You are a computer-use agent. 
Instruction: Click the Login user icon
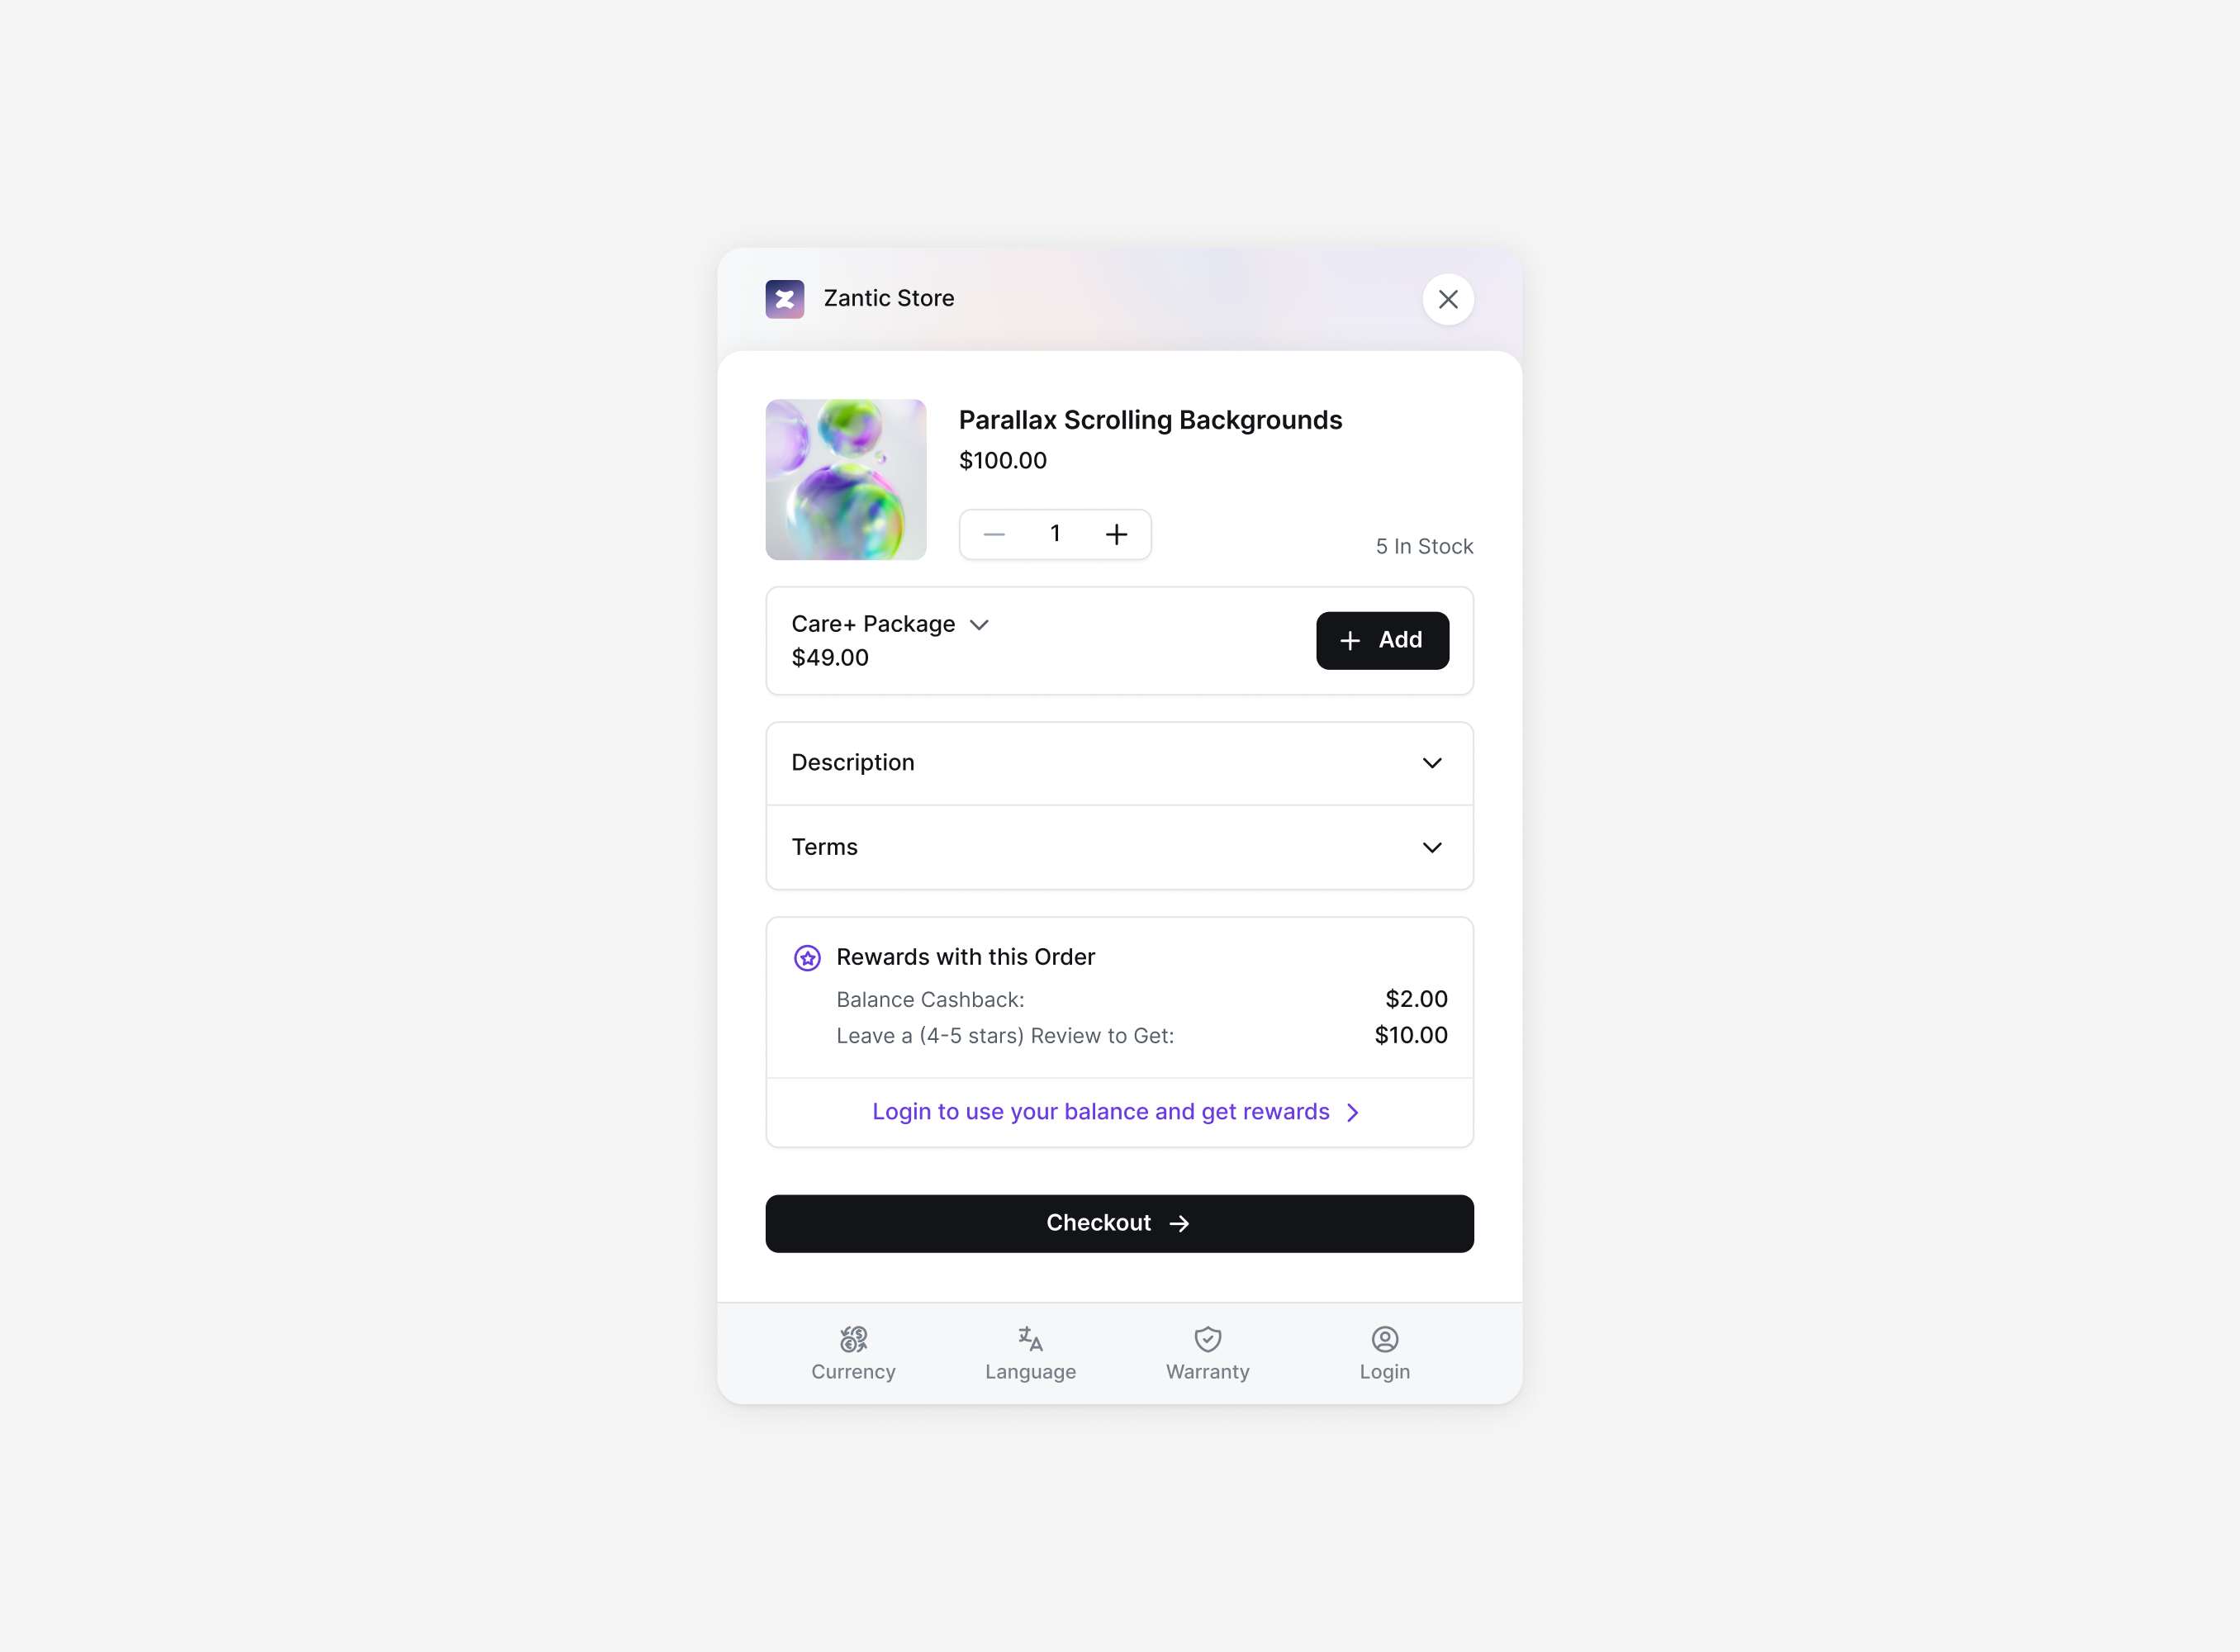(x=1384, y=1338)
